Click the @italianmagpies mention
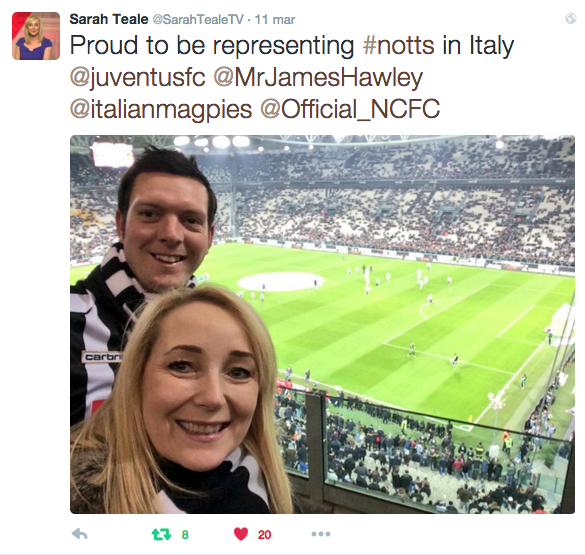Screen dimensions: 585x555 (x=161, y=110)
